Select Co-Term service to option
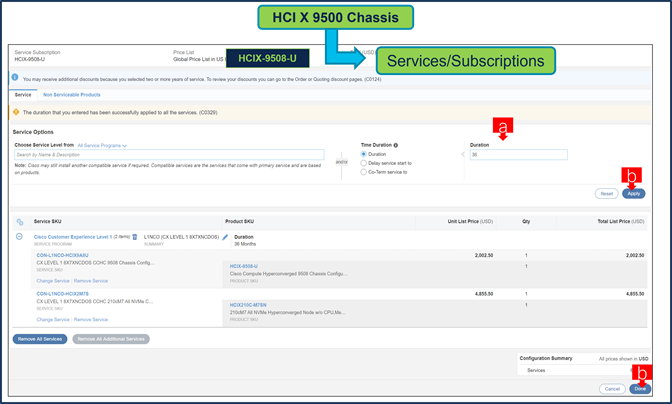The width and height of the screenshot is (672, 404). pyautogui.click(x=363, y=172)
